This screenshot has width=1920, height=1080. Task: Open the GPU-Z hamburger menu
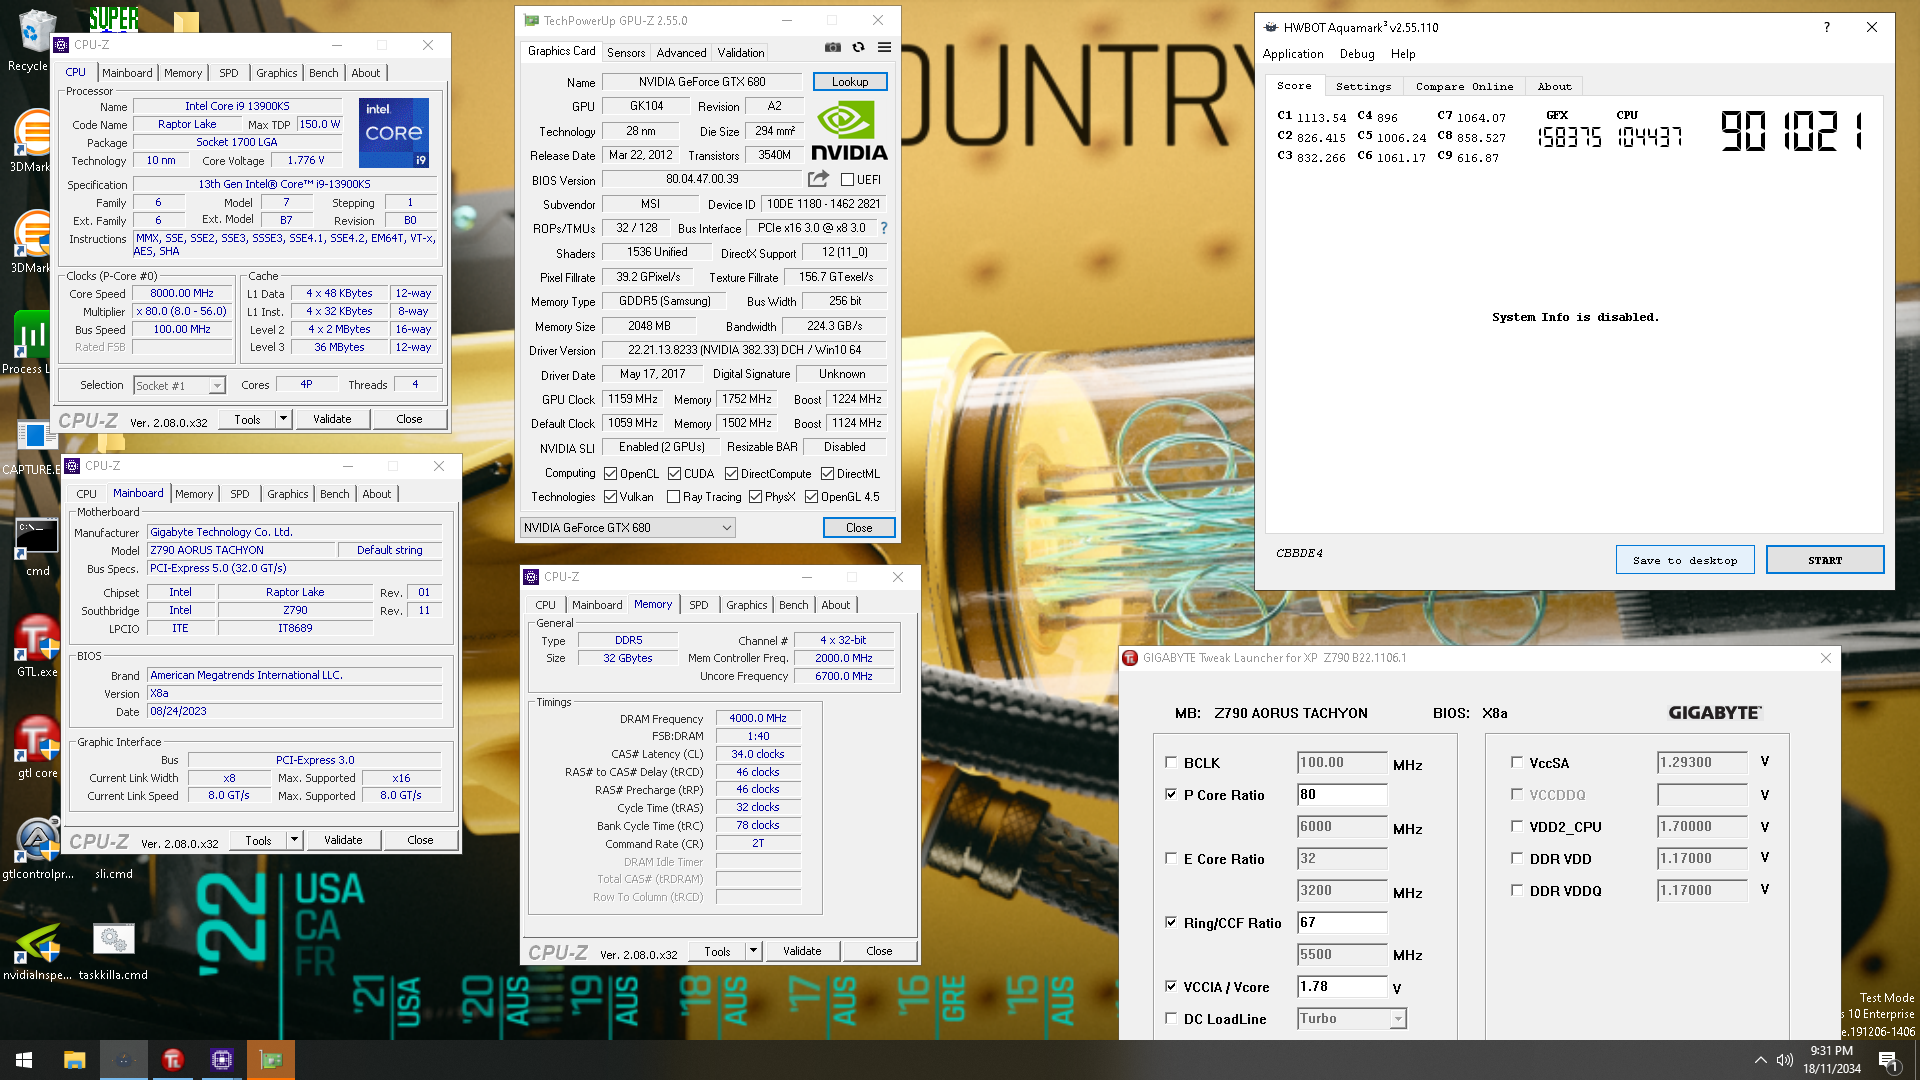pyautogui.click(x=884, y=47)
